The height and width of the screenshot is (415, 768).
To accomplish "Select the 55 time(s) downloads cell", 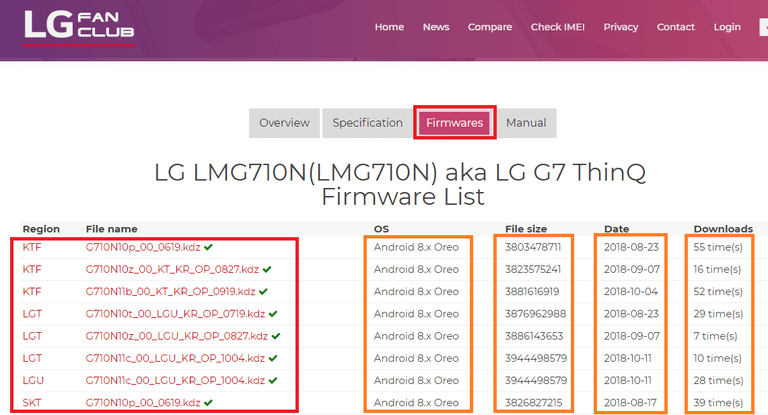I will pyautogui.click(x=718, y=247).
